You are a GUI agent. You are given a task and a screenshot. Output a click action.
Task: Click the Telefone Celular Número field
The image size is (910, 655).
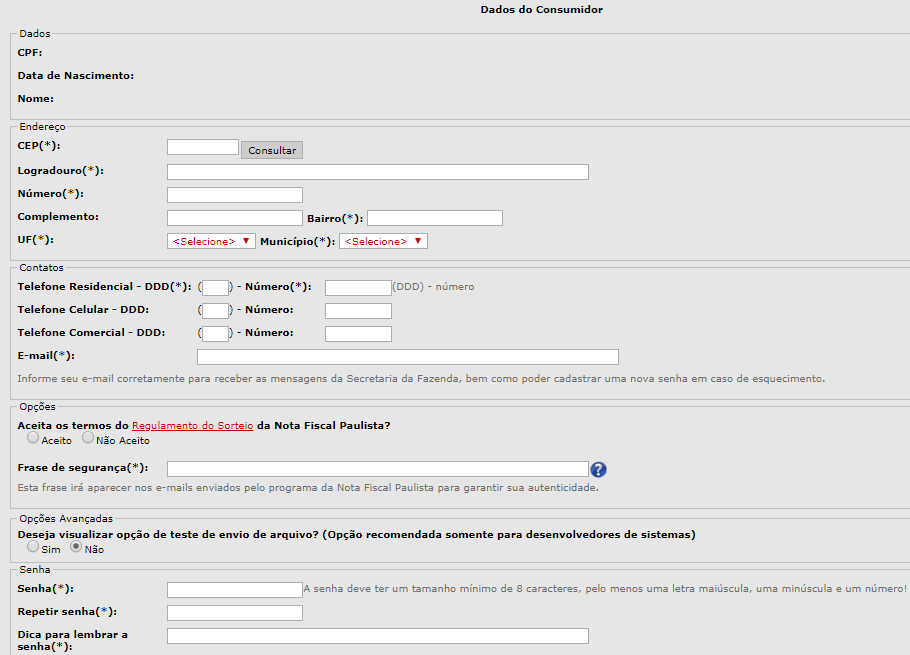pos(358,311)
